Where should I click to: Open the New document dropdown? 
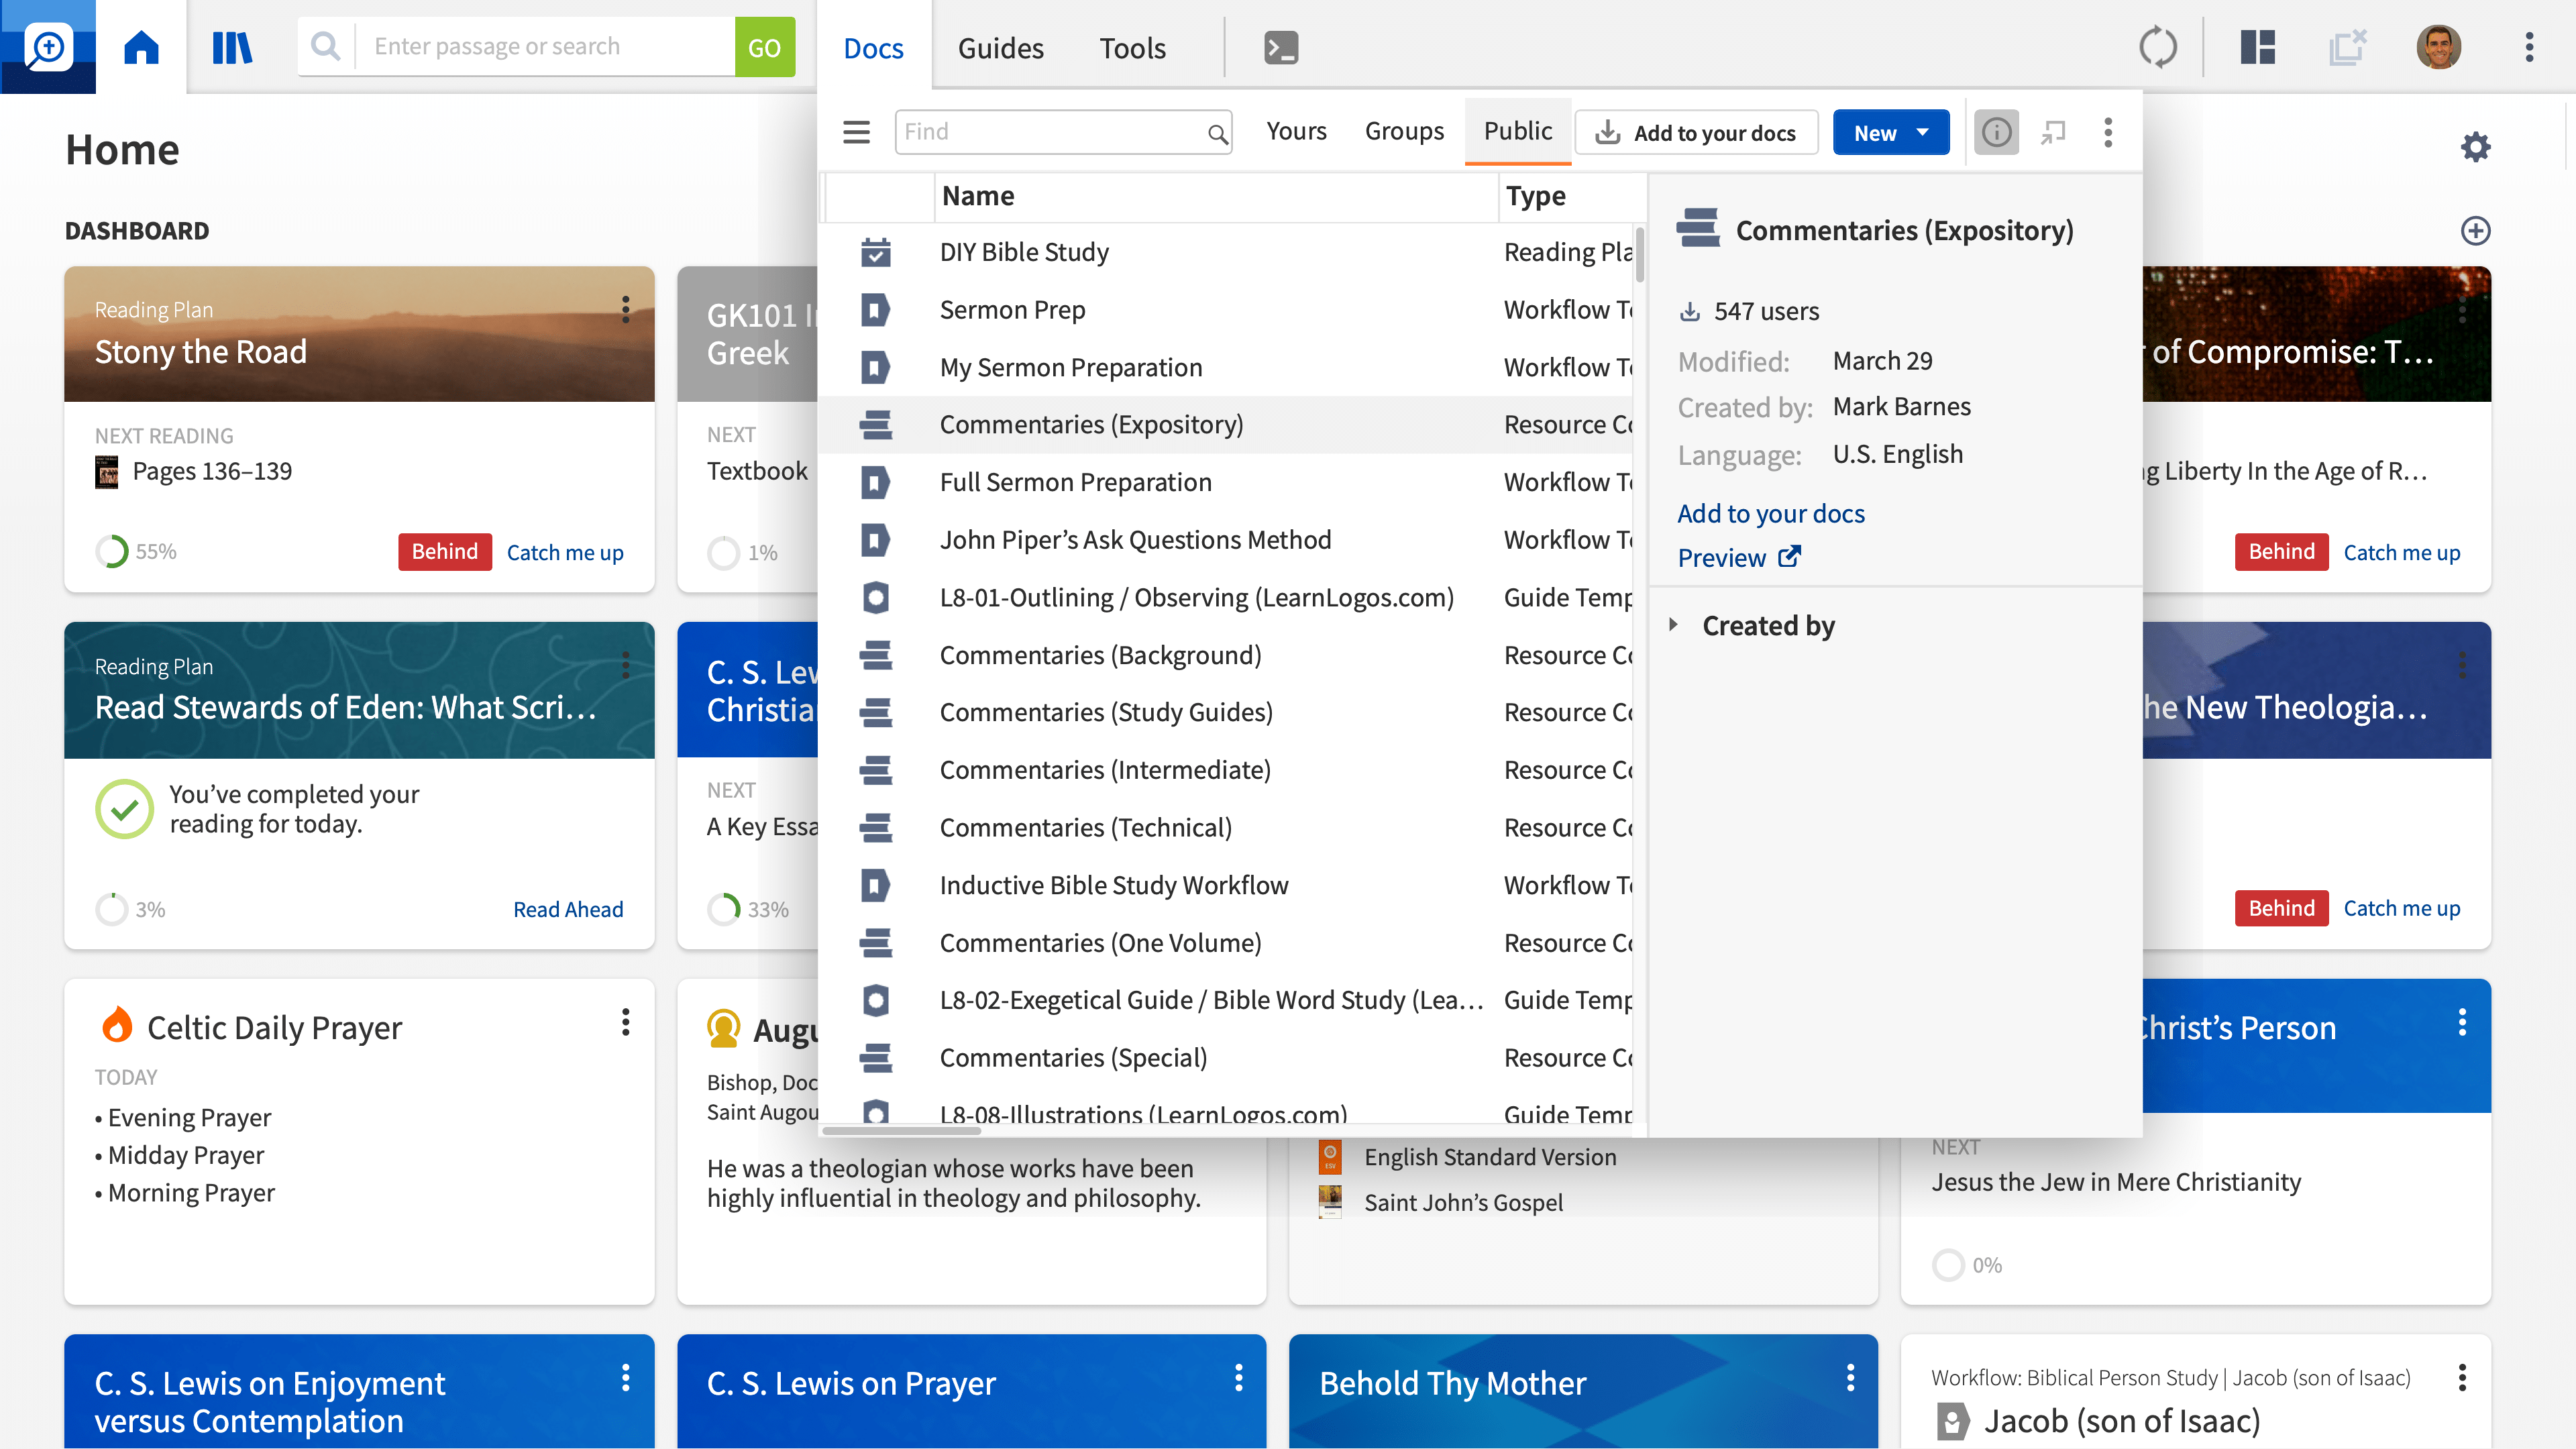pyautogui.click(x=1890, y=132)
